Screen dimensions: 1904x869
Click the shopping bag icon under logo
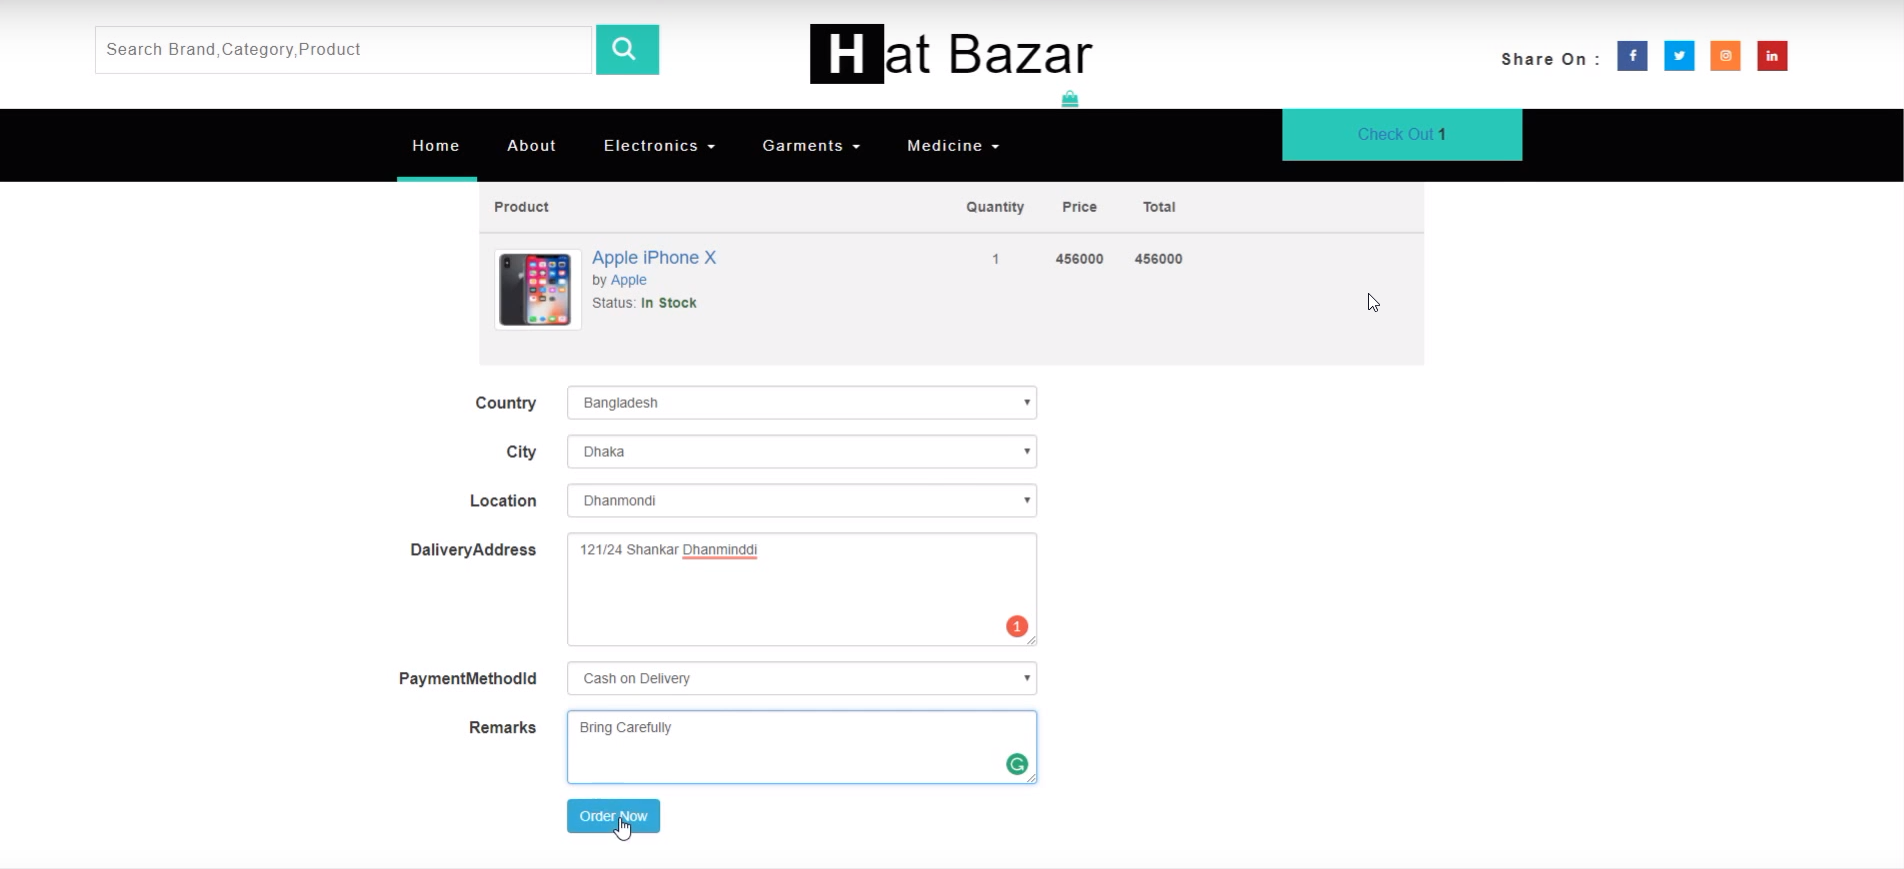[x=1070, y=99]
